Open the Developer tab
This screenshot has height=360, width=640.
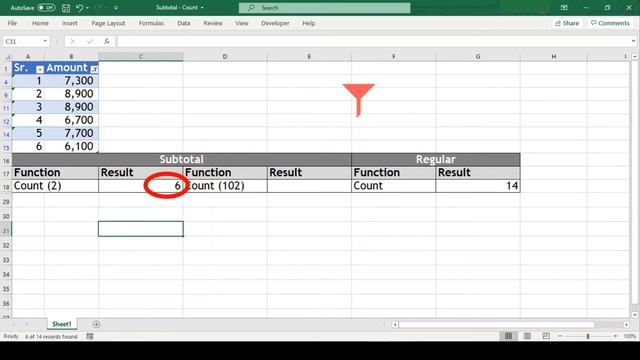[x=275, y=23]
